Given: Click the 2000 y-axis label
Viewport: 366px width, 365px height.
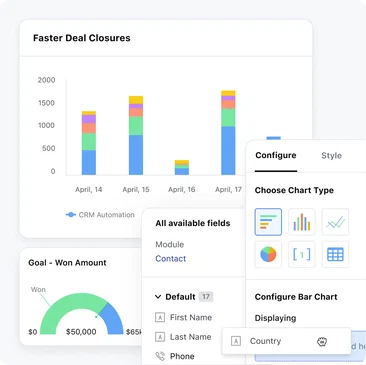Looking at the screenshot, I should (46, 80).
